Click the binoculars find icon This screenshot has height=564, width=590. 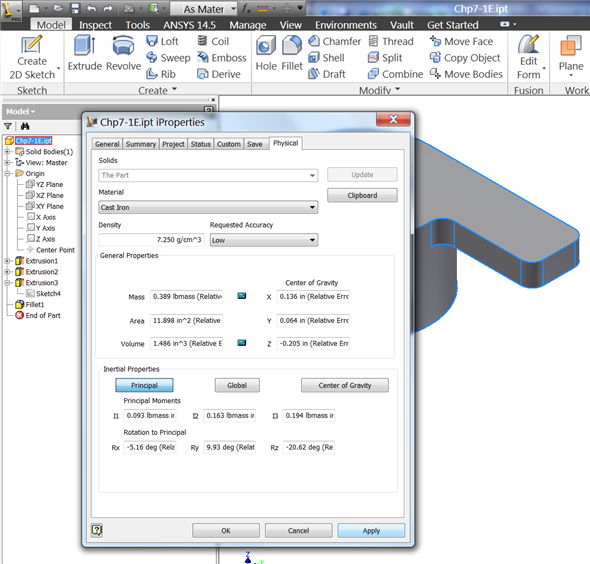(x=25, y=126)
